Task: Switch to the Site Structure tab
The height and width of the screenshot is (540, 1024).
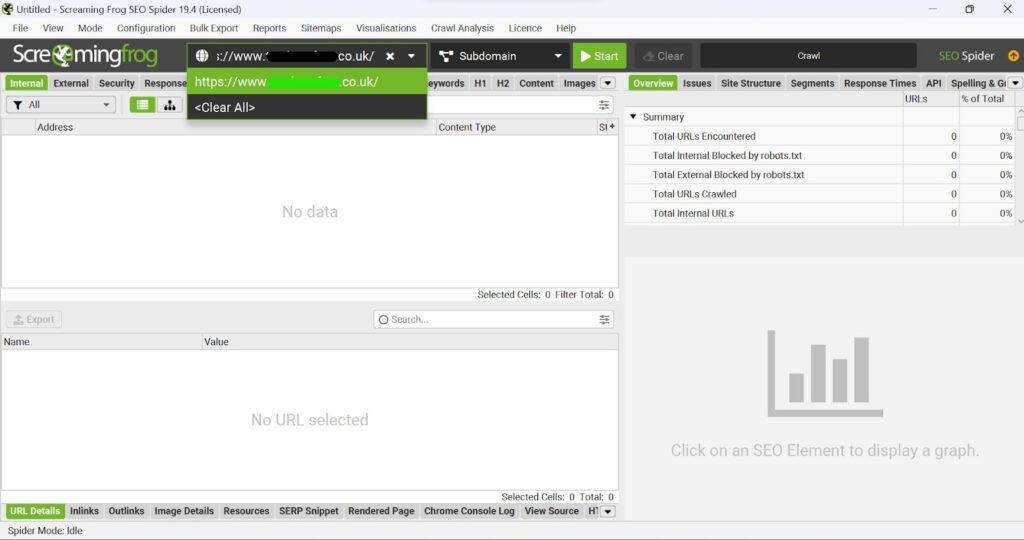Action: (751, 83)
